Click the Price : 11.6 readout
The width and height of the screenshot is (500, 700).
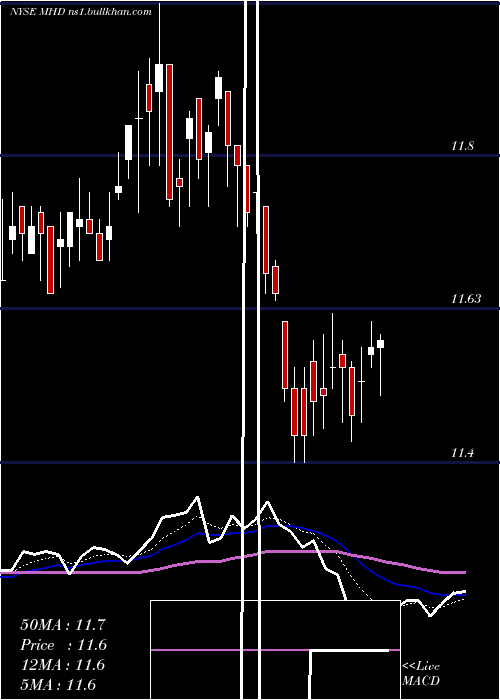pos(63,645)
